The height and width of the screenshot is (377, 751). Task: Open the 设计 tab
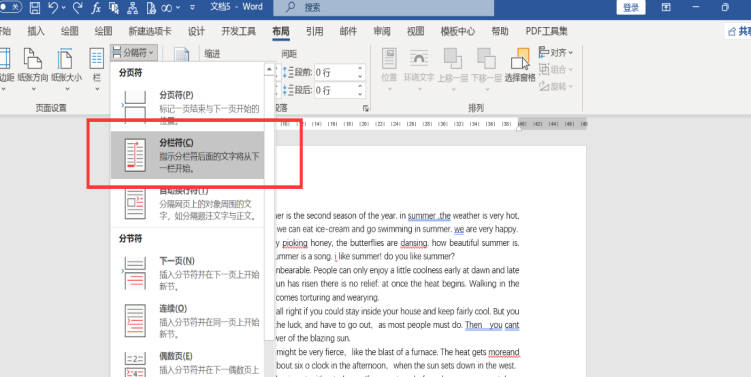196,31
